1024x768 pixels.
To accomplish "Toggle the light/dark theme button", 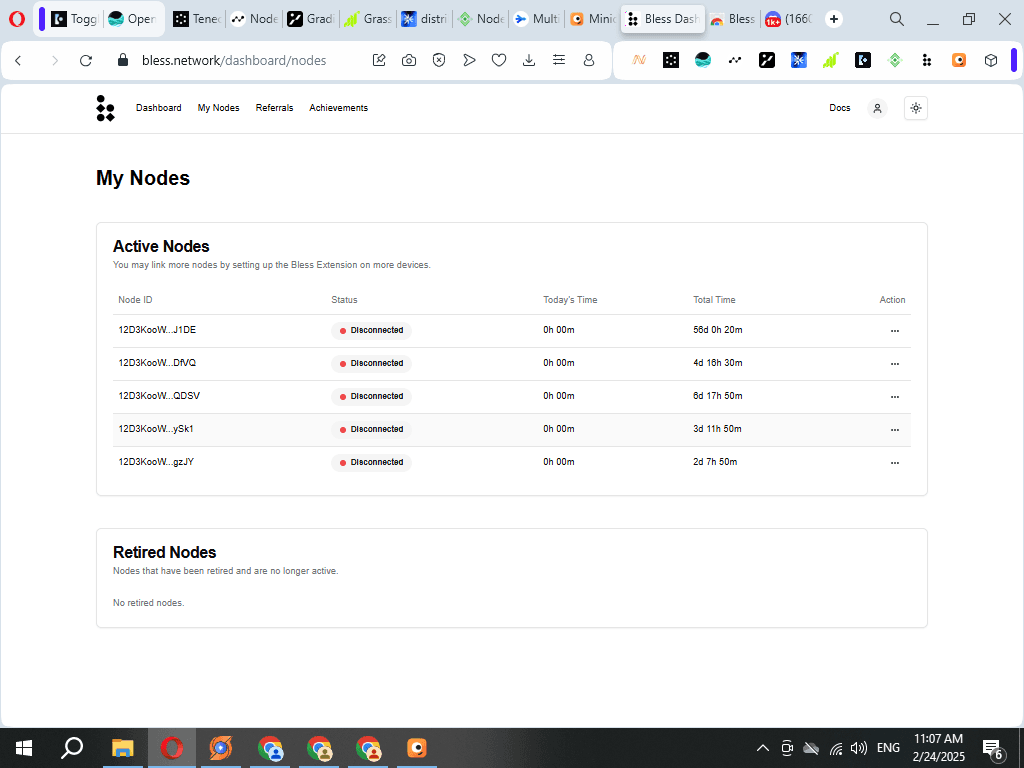I will (x=915, y=108).
